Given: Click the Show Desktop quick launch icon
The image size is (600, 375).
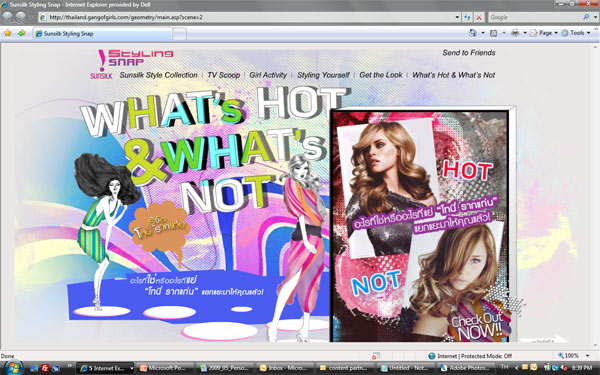Looking at the screenshot, I should 34,368.
